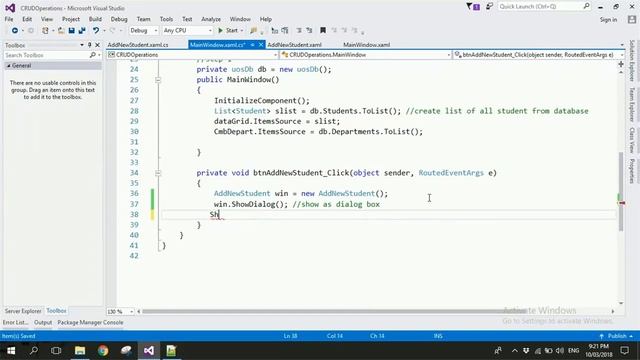640x360 pixels.
Task: Open Windows search from the taskbar
Action: [33, 351]
